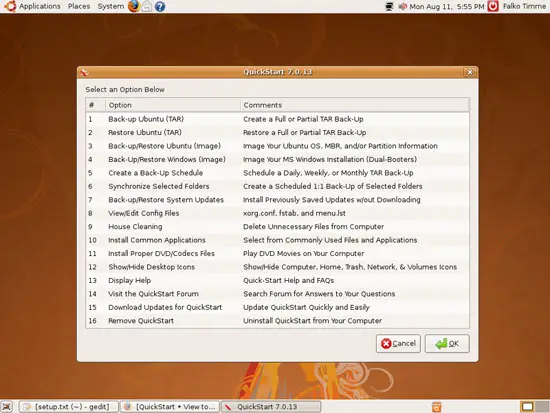Select Remove QuickStart row
The image size is (550, 413).
pyautogui.click(x=277, y=321)
